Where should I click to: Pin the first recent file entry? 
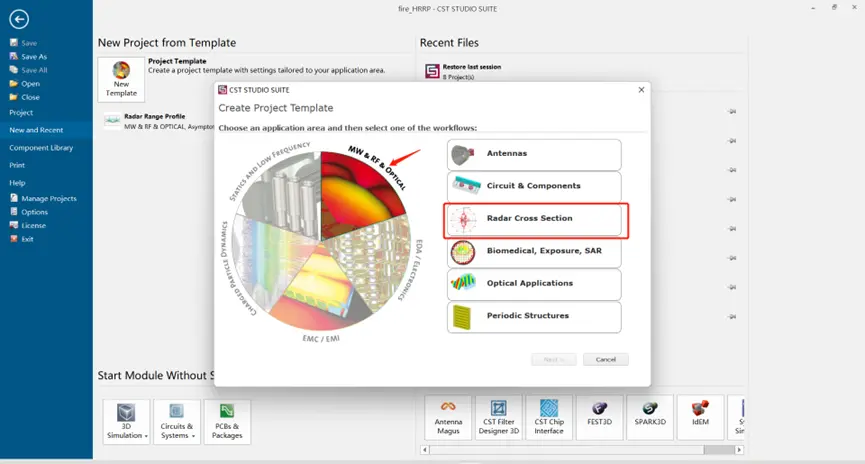pos(731,111)
